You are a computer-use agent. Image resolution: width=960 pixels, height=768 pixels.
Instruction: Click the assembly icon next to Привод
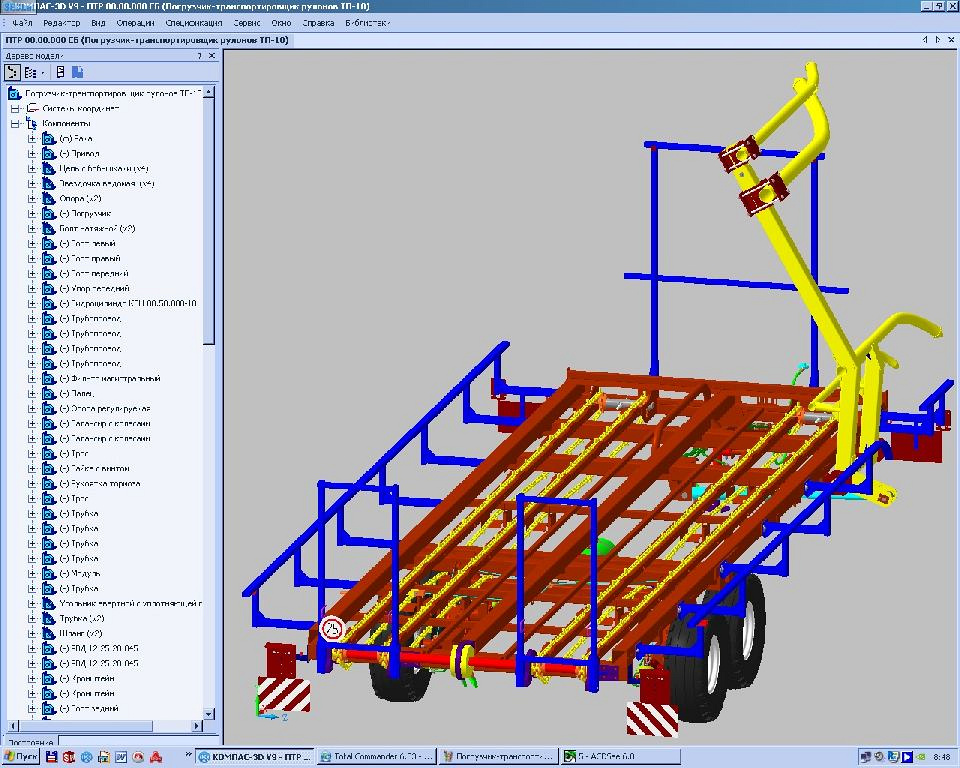point(49,154)
